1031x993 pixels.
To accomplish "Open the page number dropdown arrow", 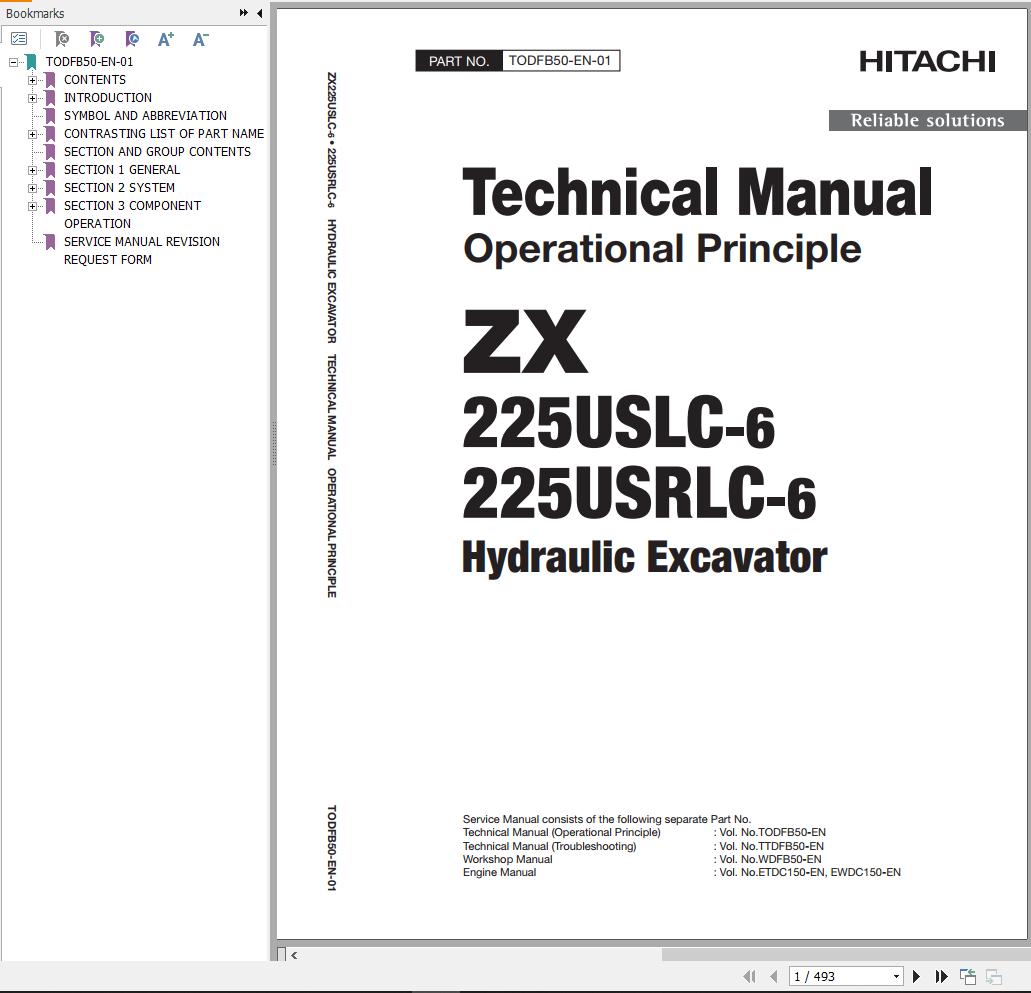I will pyautogui.click(x=896, y=977).
